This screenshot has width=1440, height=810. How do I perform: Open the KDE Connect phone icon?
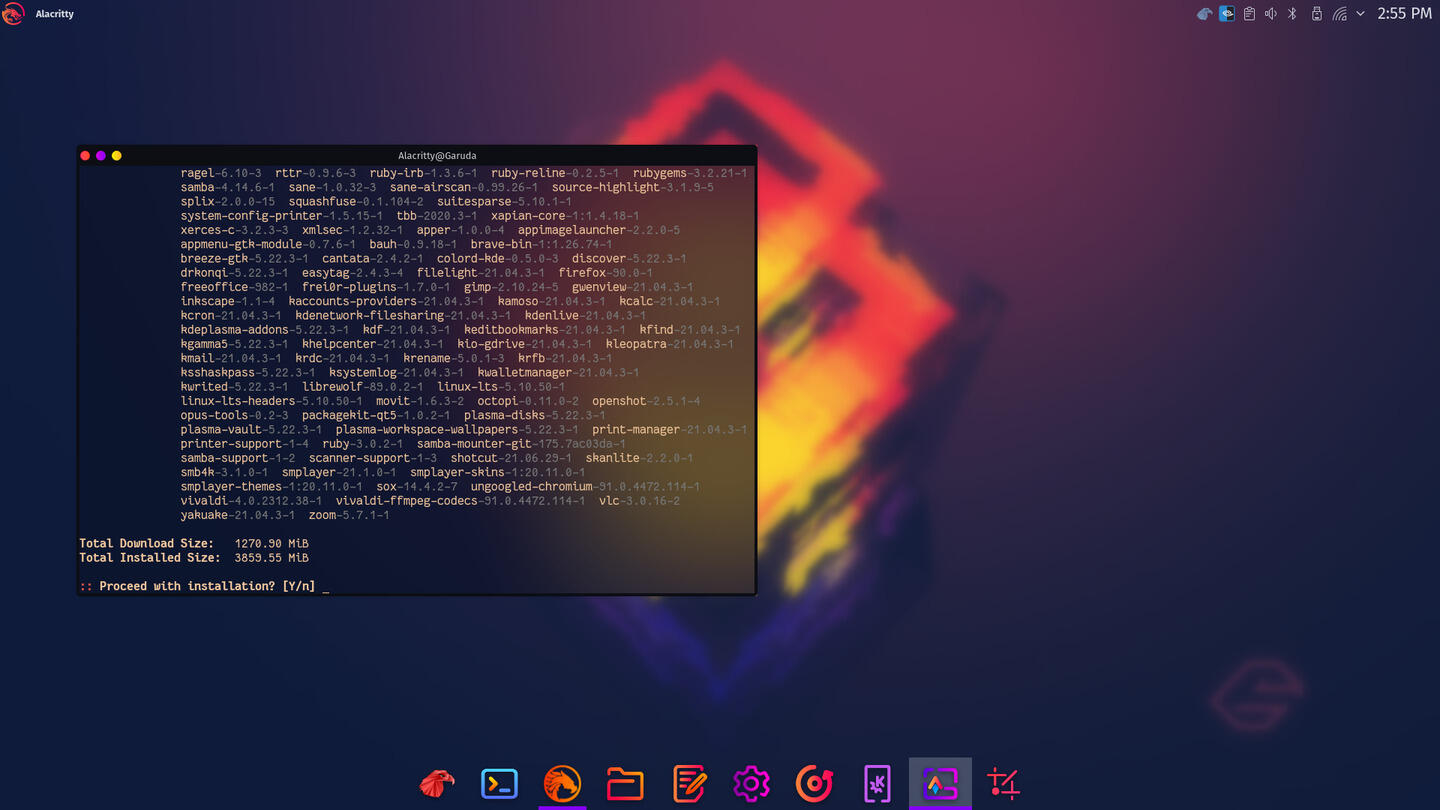(x=877, y=783)
